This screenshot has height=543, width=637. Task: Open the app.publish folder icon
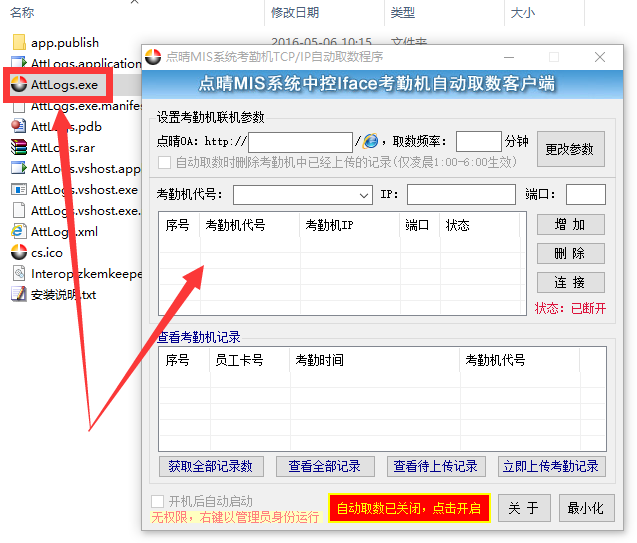tap(19, 42)
